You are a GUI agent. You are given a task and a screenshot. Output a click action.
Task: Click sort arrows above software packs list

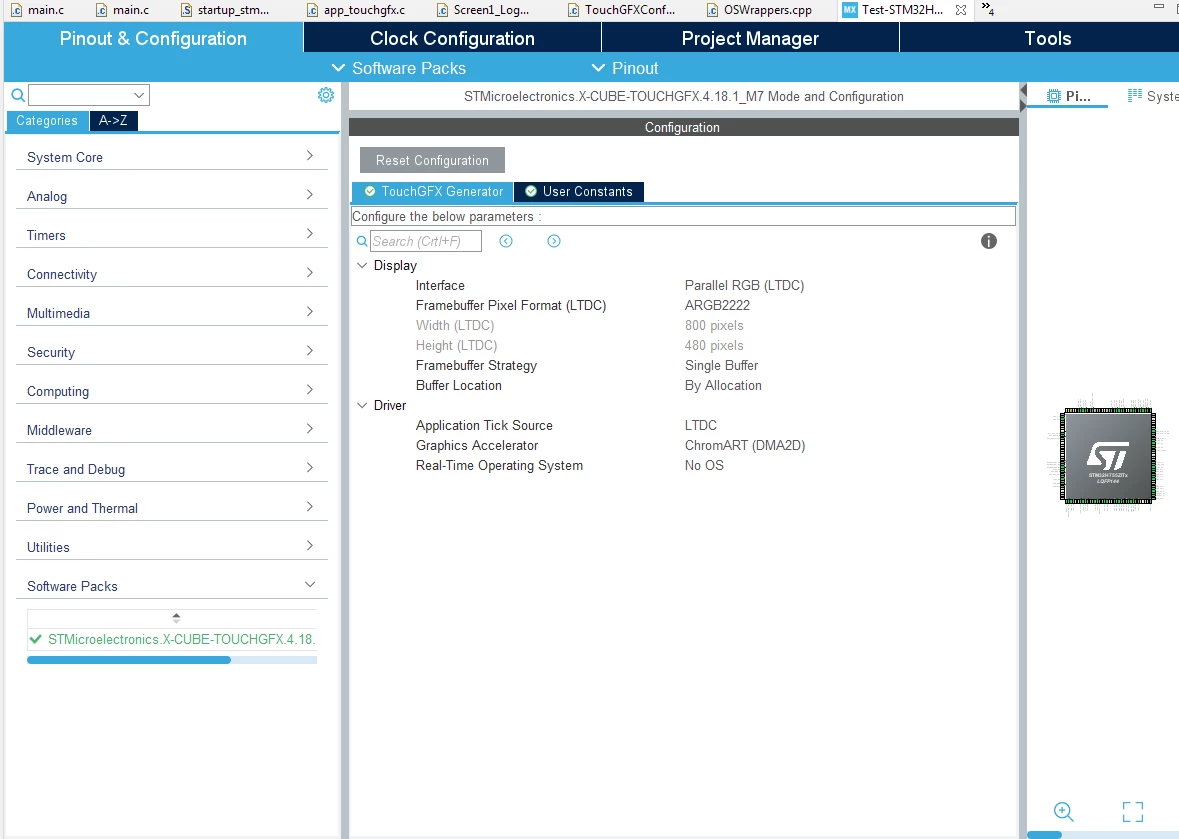pyautogui.click(x=176, y=617)
